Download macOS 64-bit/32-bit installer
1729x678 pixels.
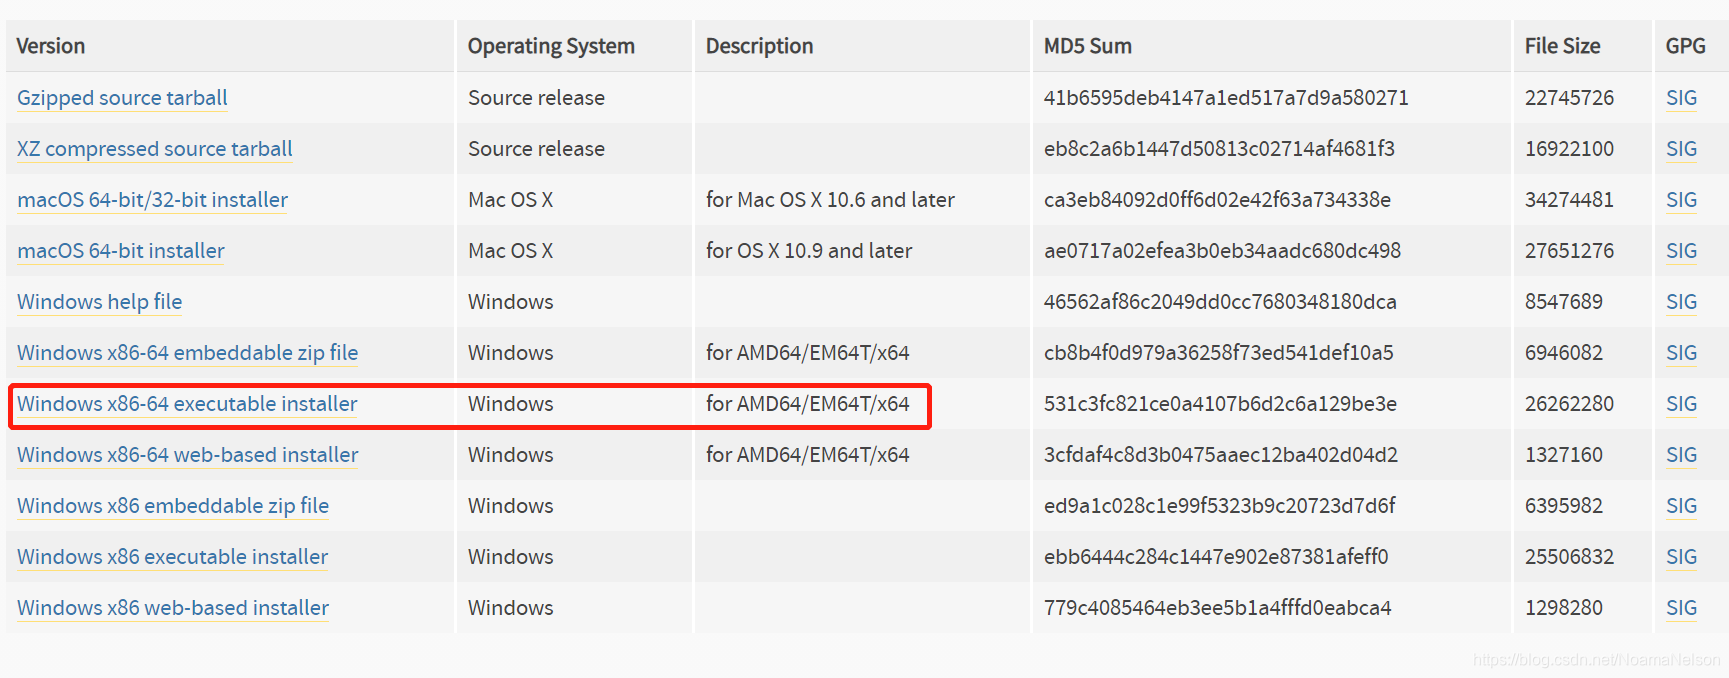[x=153, y=200]
